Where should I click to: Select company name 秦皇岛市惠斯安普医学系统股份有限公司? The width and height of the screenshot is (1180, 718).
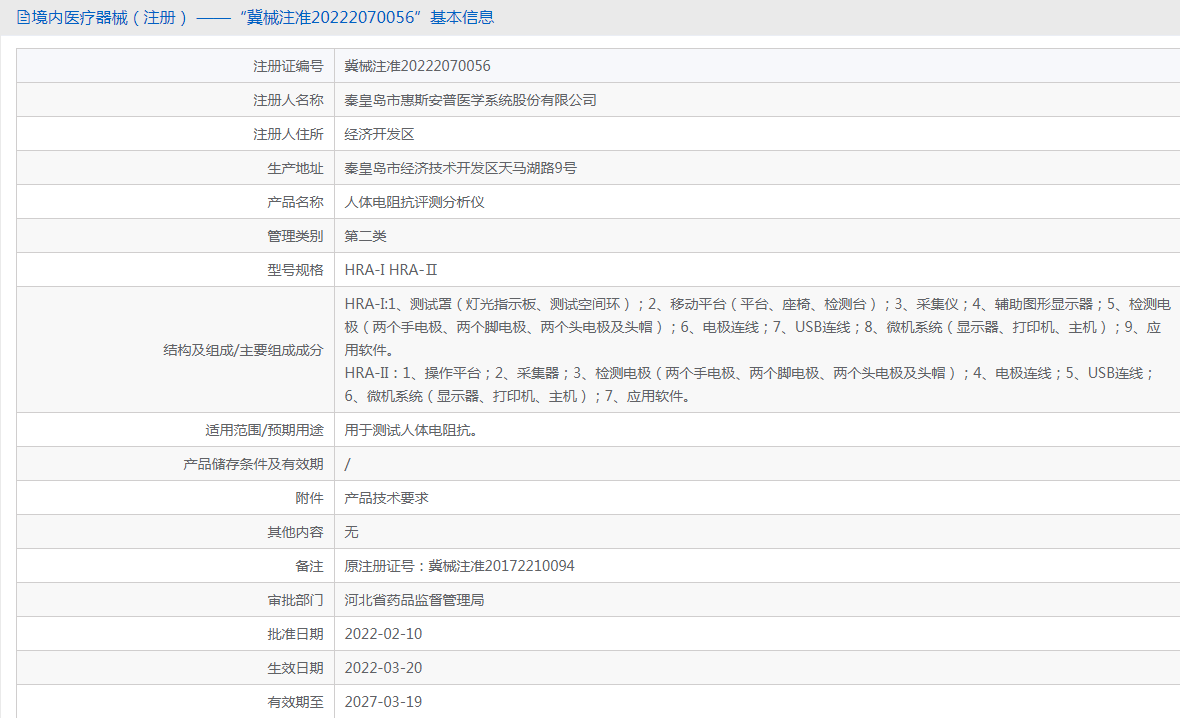tap(470, 100)
